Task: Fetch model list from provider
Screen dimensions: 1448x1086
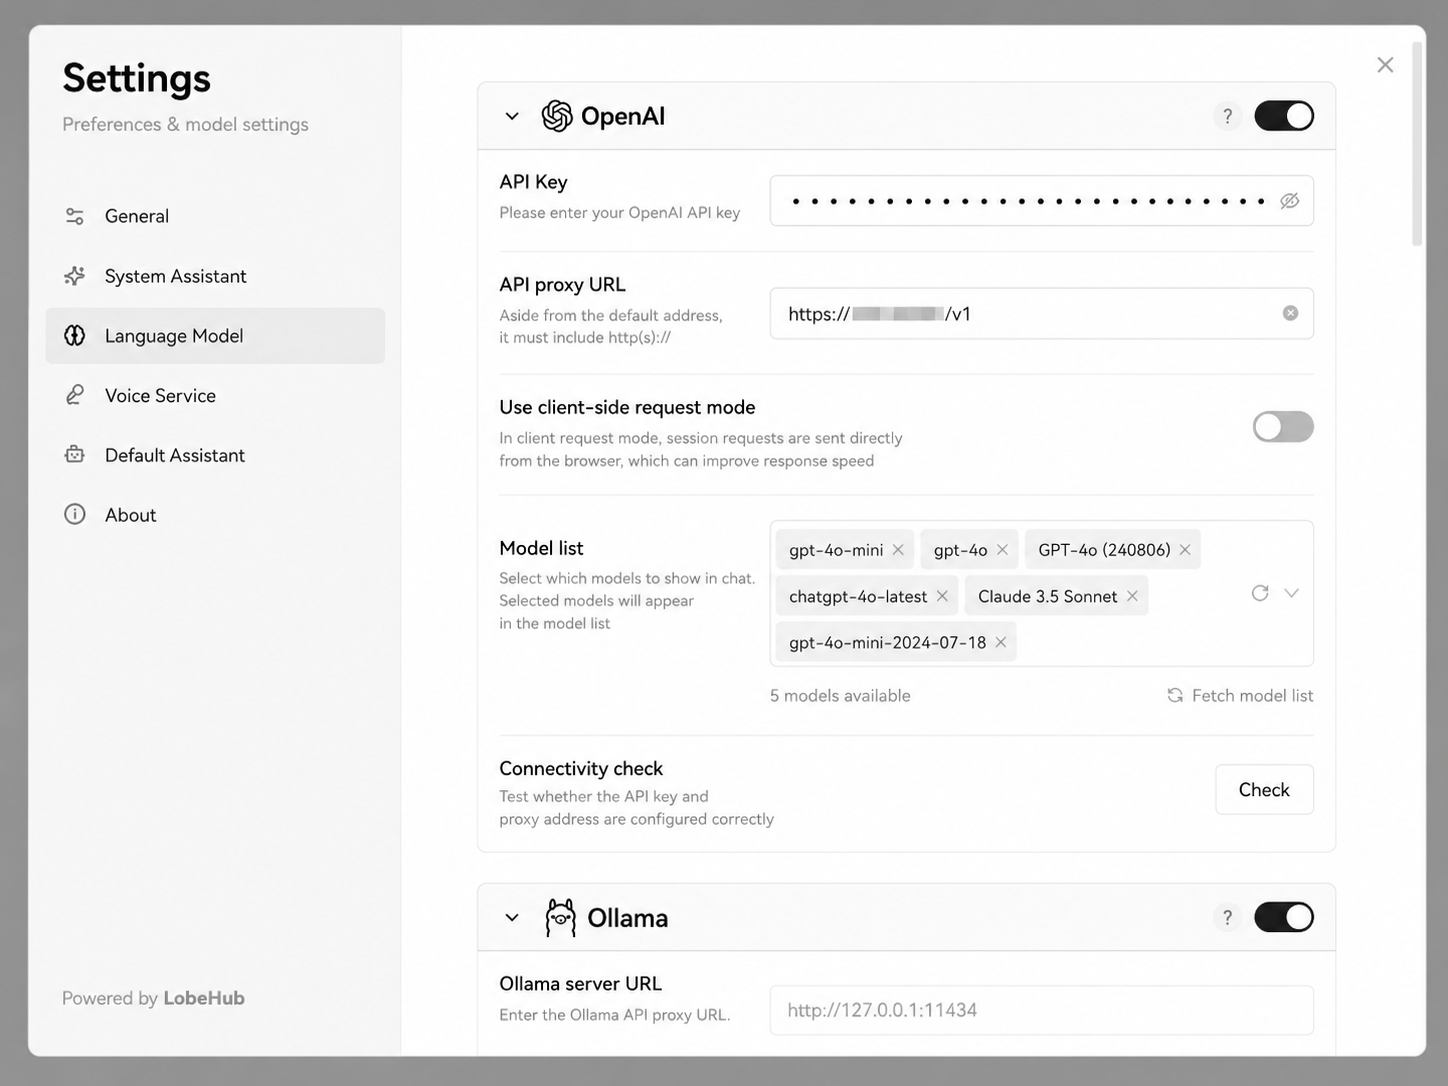Action: pos(1240,695)
